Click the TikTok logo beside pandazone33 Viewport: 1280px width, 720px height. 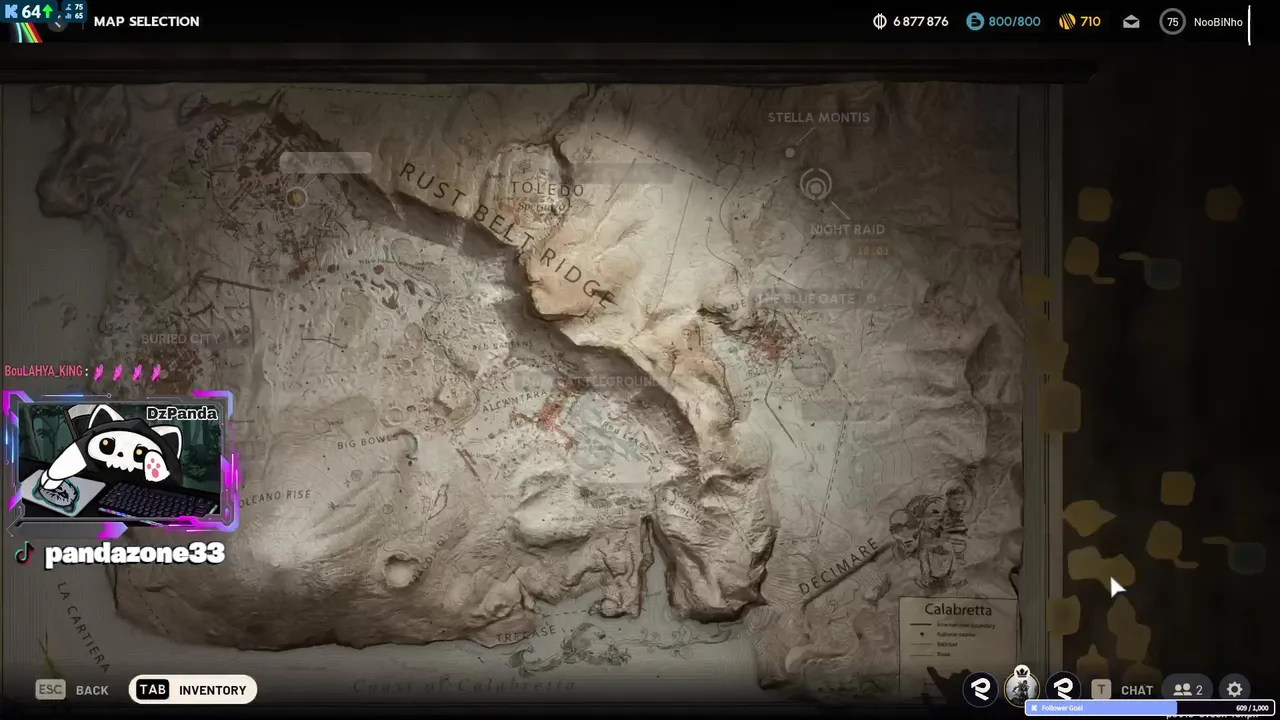coord(24,553)
